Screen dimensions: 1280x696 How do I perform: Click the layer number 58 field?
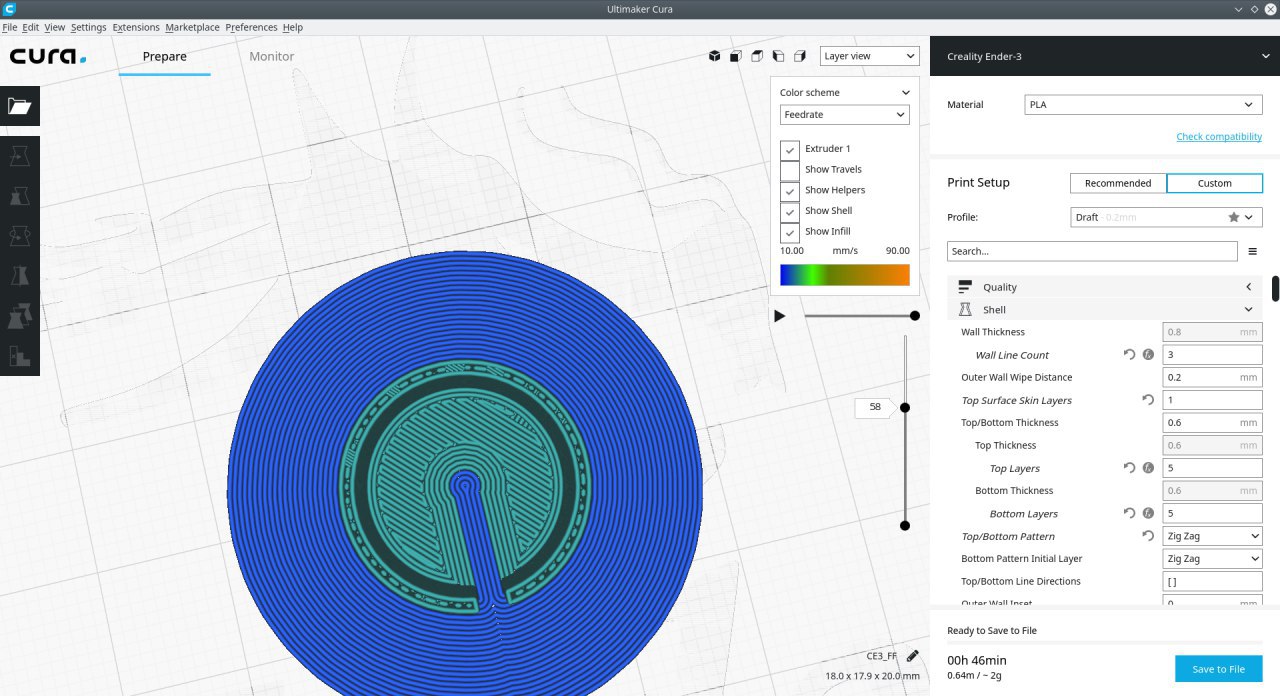coord(875,407)
